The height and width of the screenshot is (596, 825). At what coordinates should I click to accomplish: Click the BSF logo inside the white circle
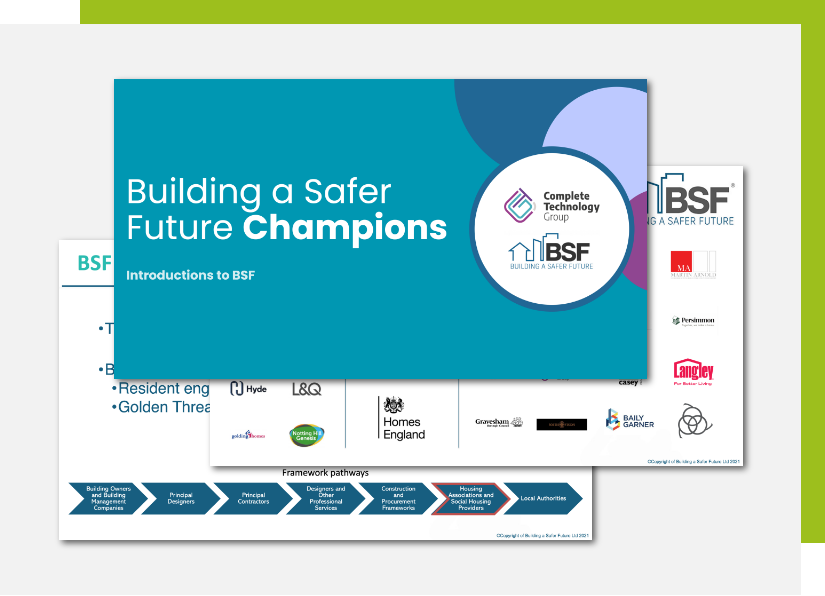(x=551, y=253)
